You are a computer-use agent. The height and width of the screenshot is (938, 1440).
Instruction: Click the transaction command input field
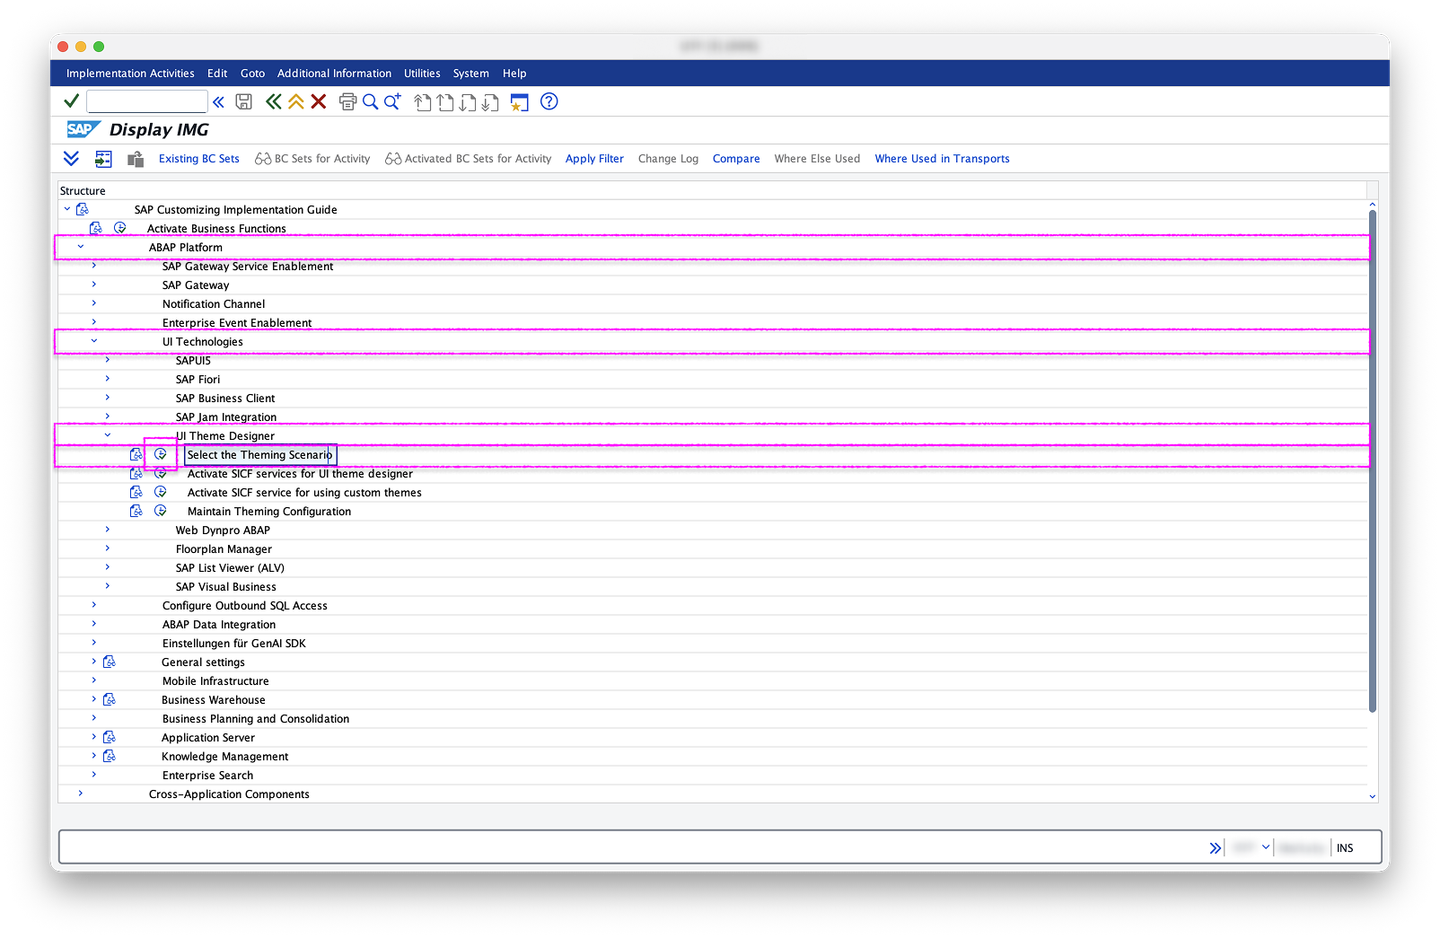(147, 101)
